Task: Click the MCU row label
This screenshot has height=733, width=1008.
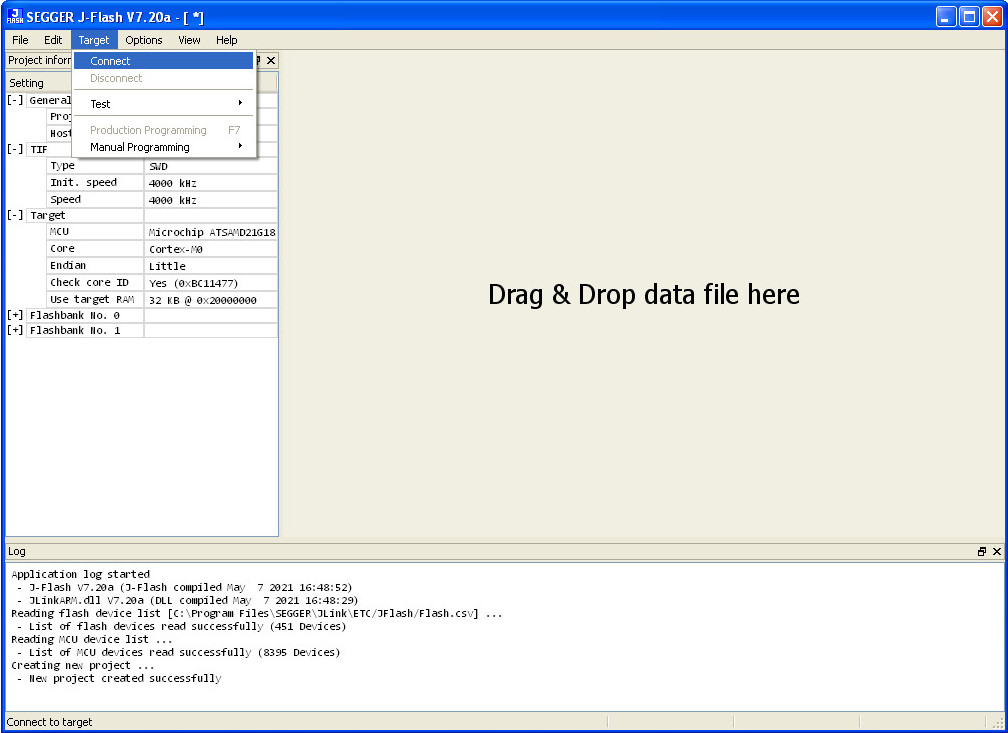Action: tap(95, 232)
